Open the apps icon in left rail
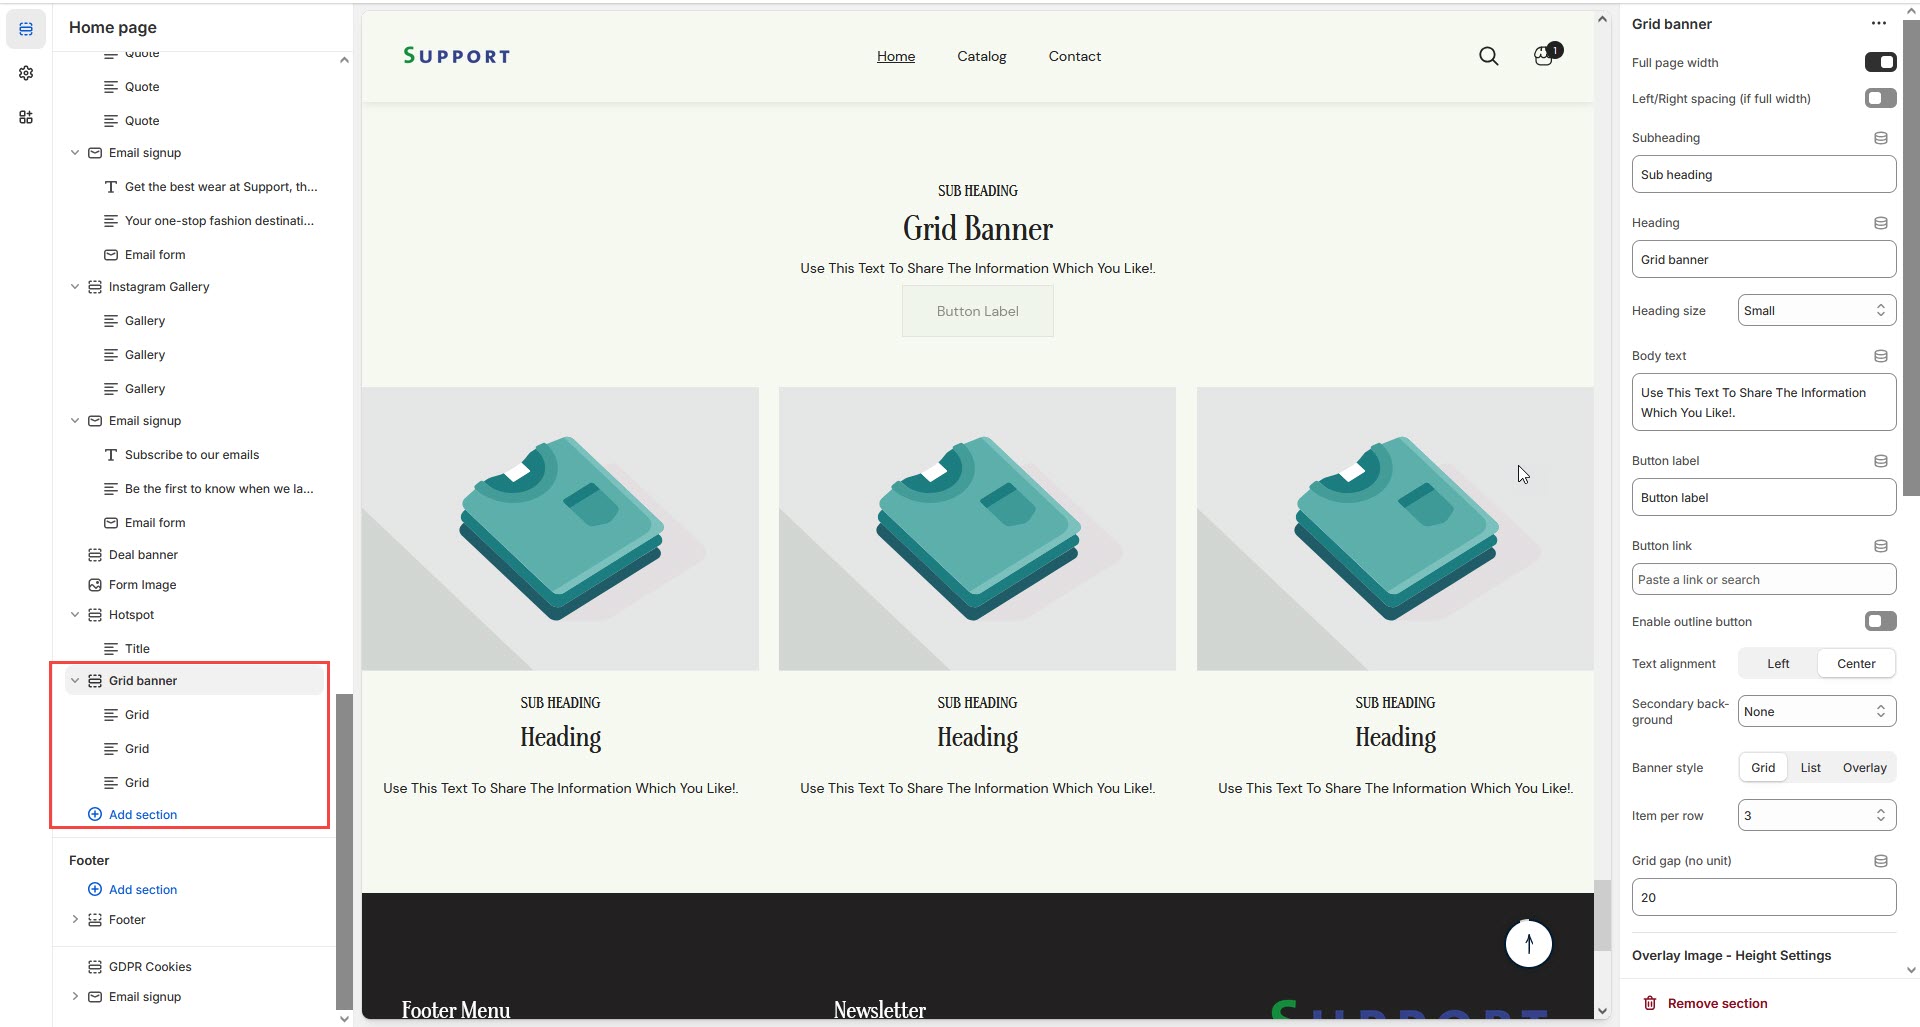The height and width of the screenshot is (1027, 1920). tap(26, 117)
